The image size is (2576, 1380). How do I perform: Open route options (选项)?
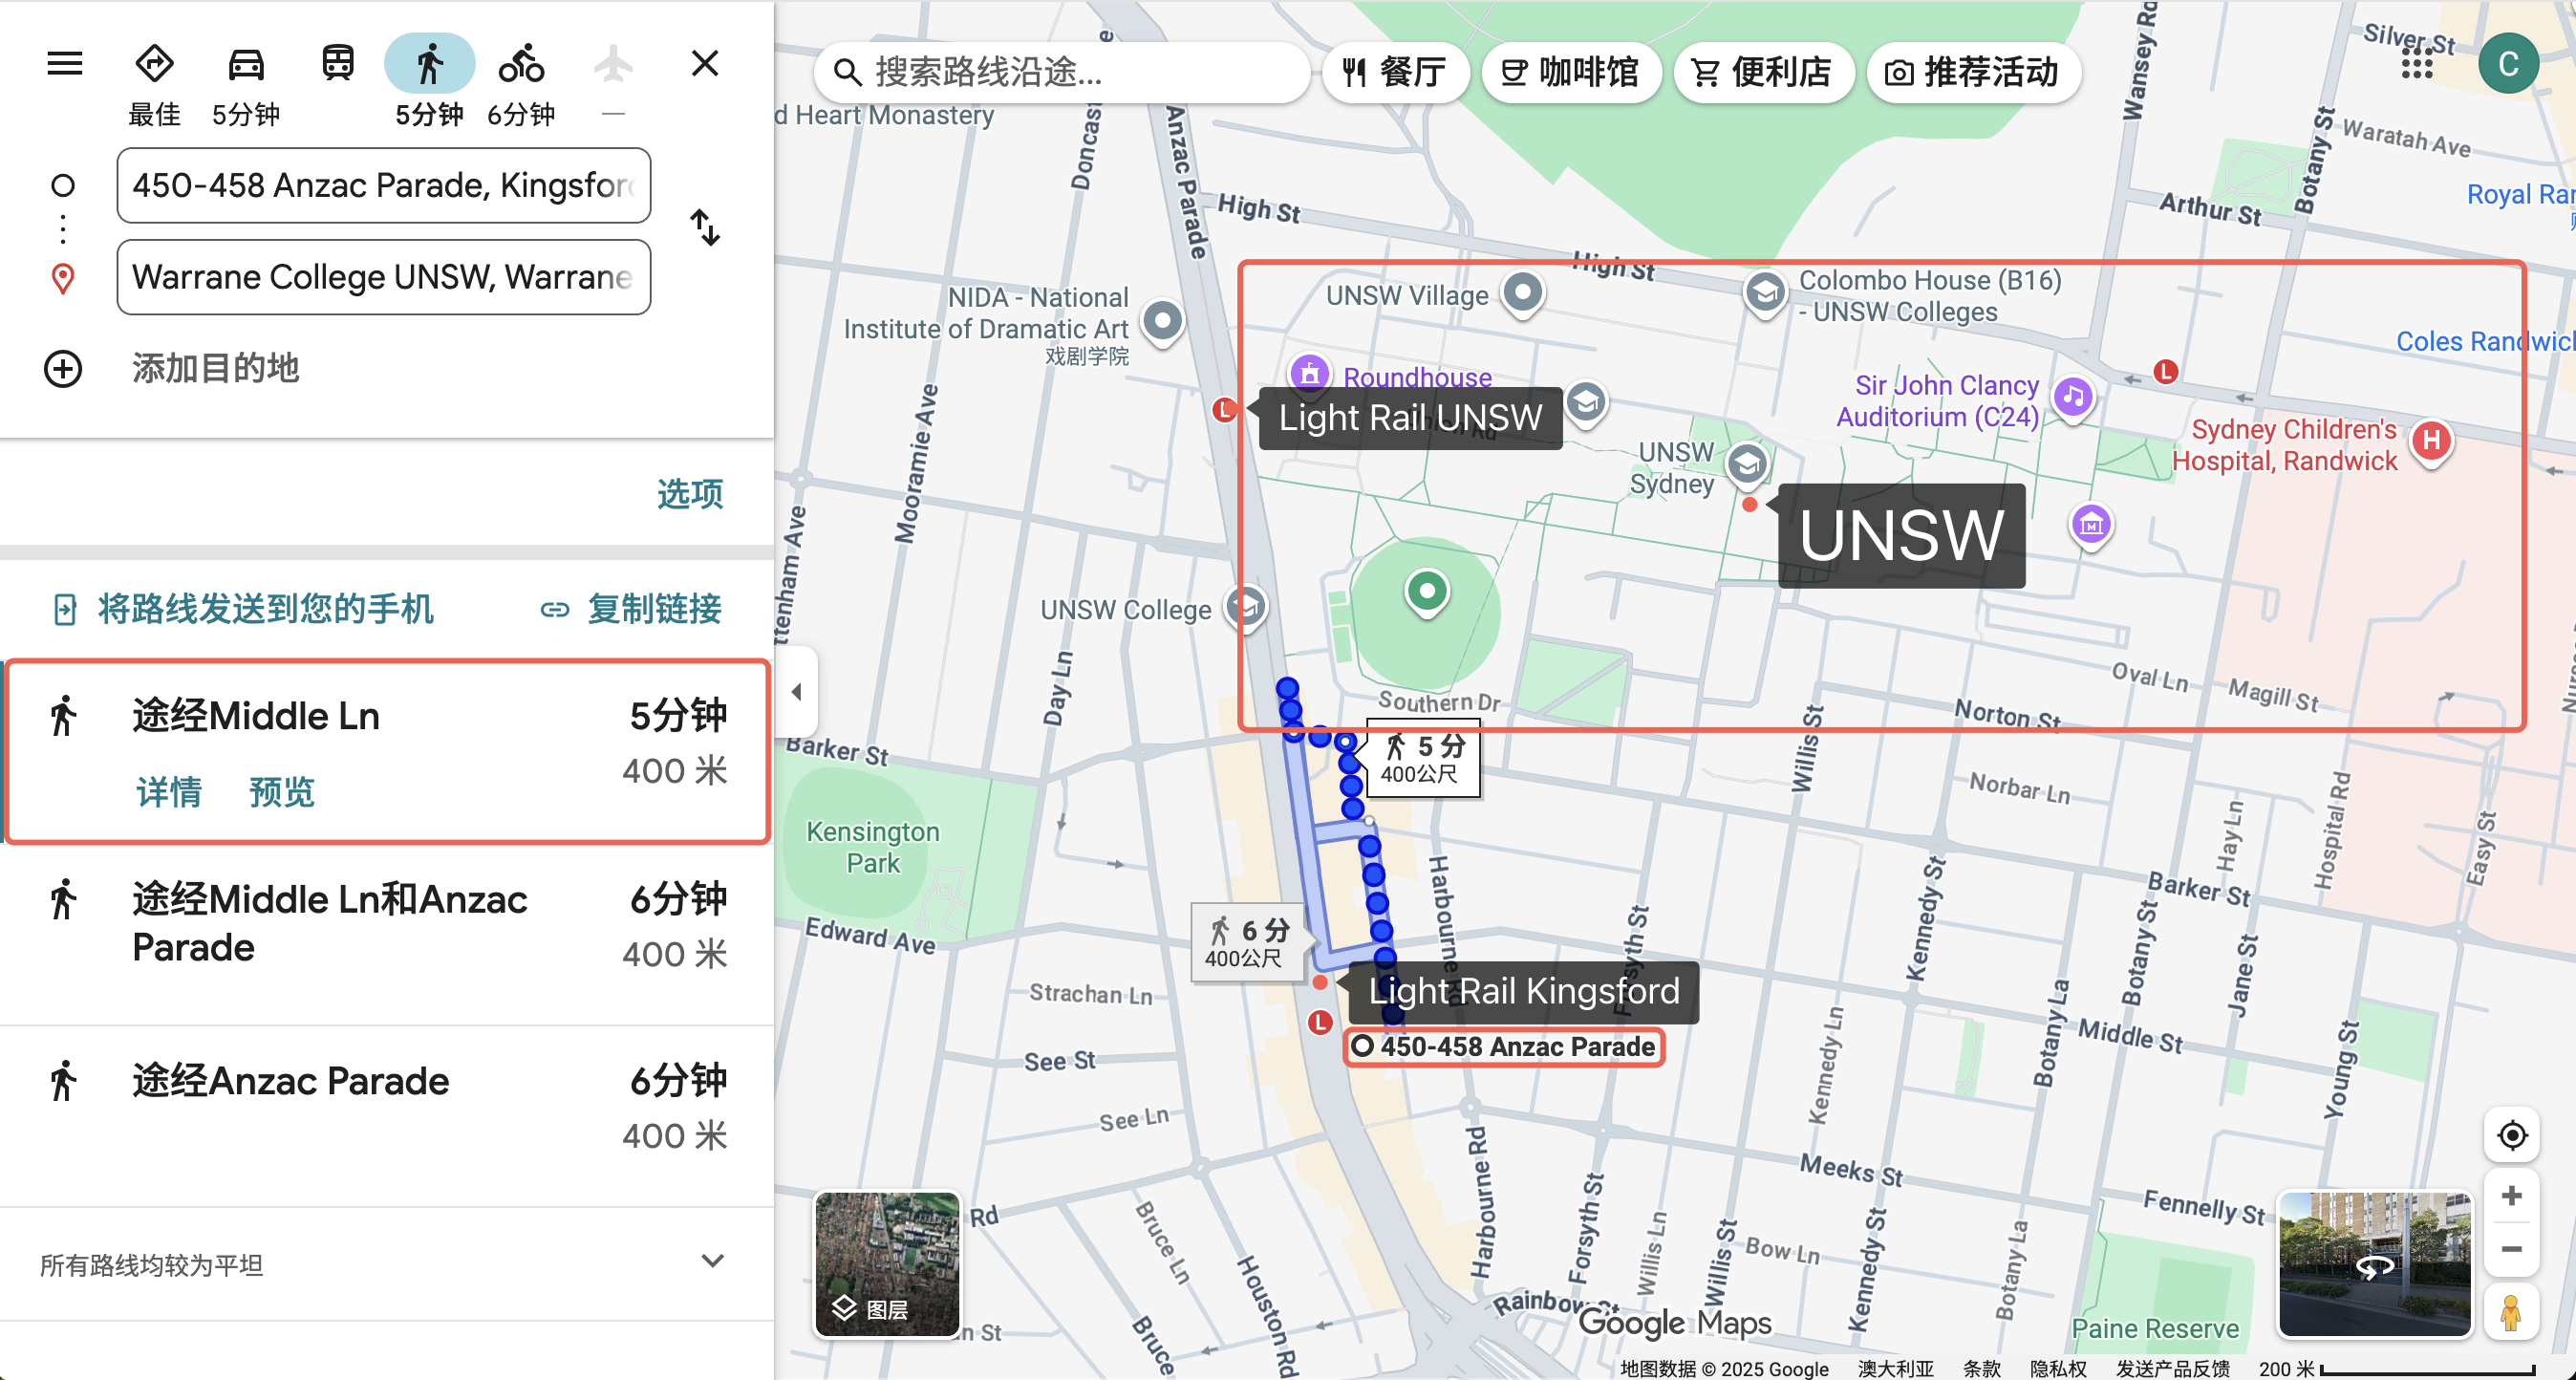tap(689, 493)
